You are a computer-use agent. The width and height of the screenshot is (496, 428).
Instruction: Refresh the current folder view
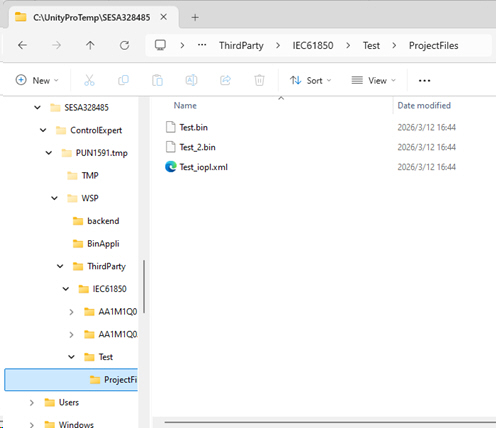point(124,45)
